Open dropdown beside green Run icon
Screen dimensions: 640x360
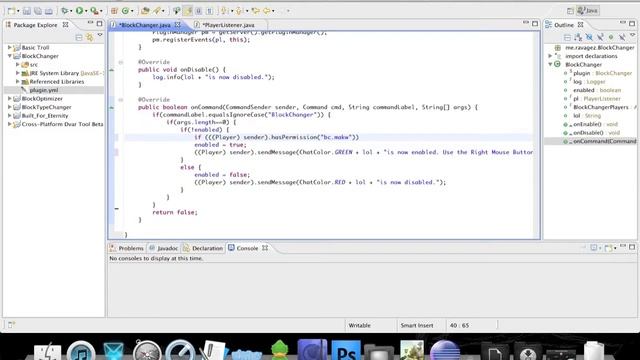tap(86, 11)
